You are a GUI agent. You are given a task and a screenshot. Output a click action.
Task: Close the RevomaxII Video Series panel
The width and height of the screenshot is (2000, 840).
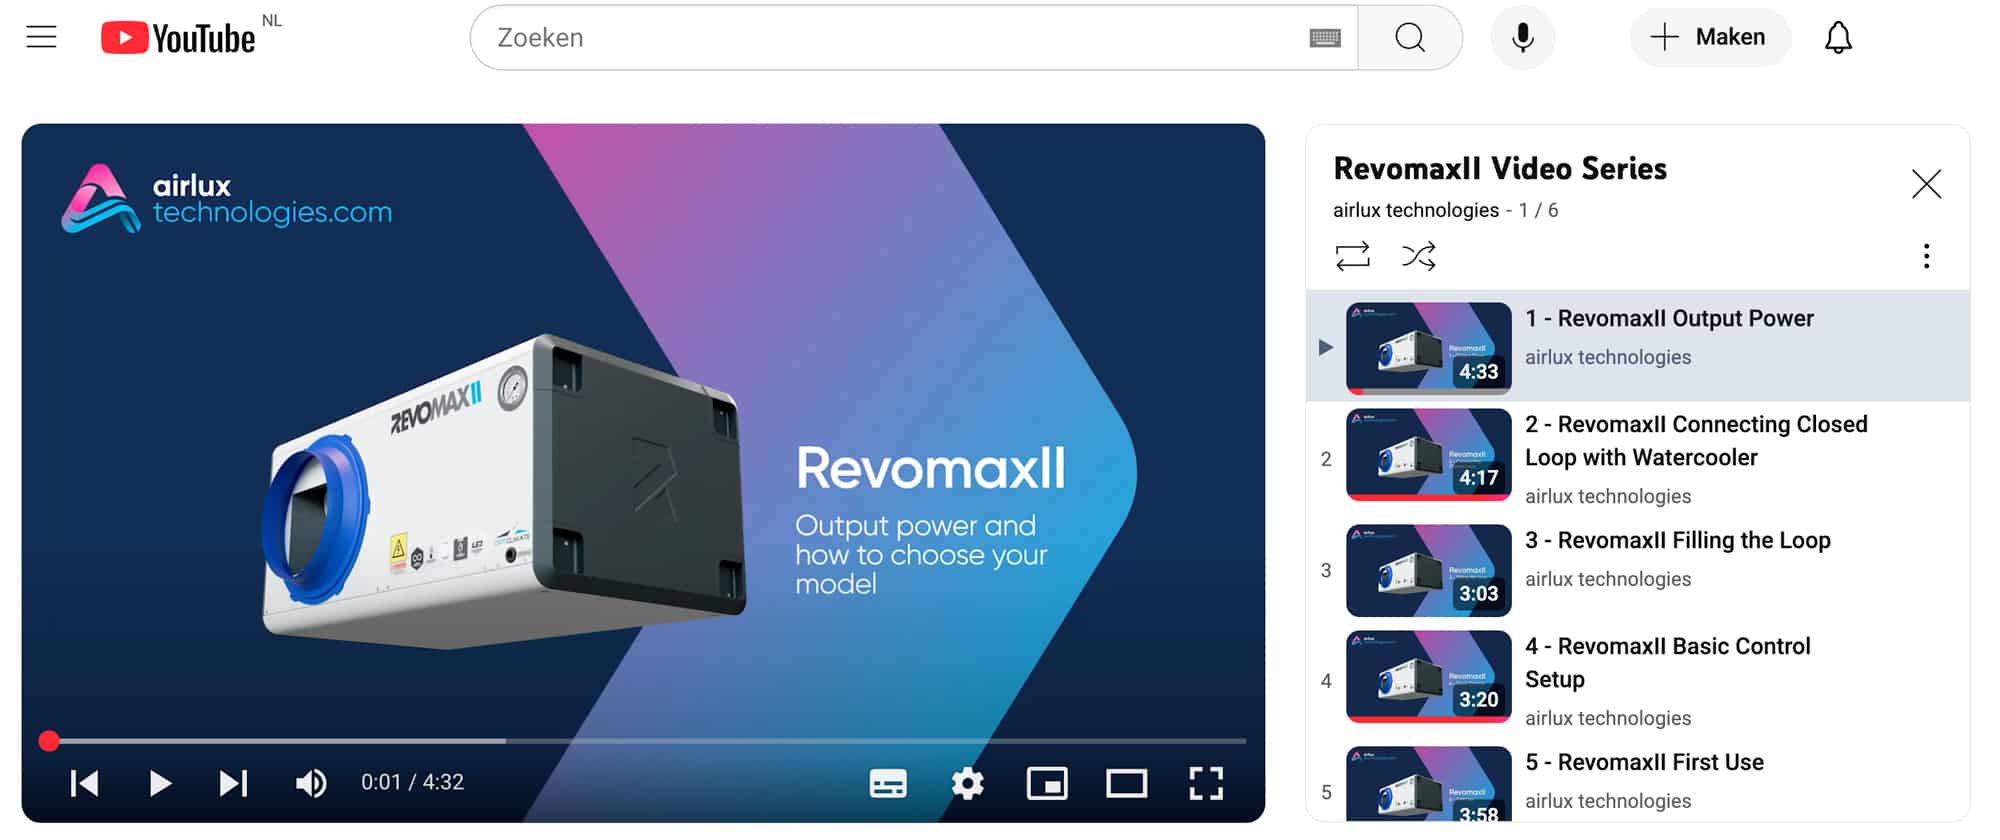coord(1926,184)
